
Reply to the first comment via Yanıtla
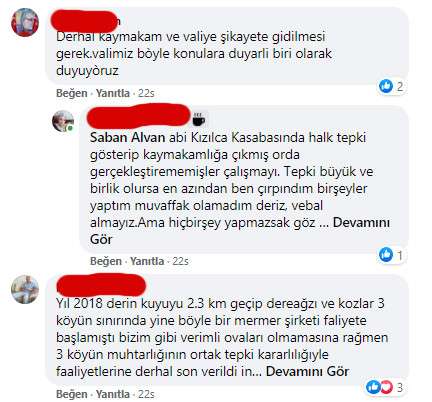click(113, 93)
